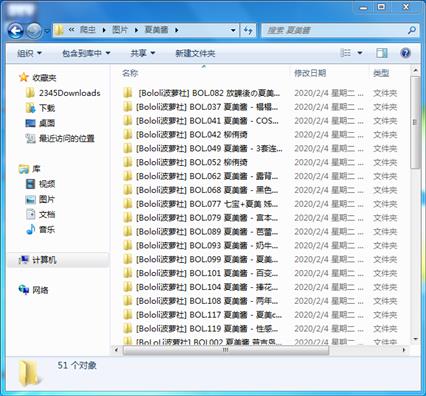
Task: Select 计算机 in the navigation pane
Action: [38, 260]
